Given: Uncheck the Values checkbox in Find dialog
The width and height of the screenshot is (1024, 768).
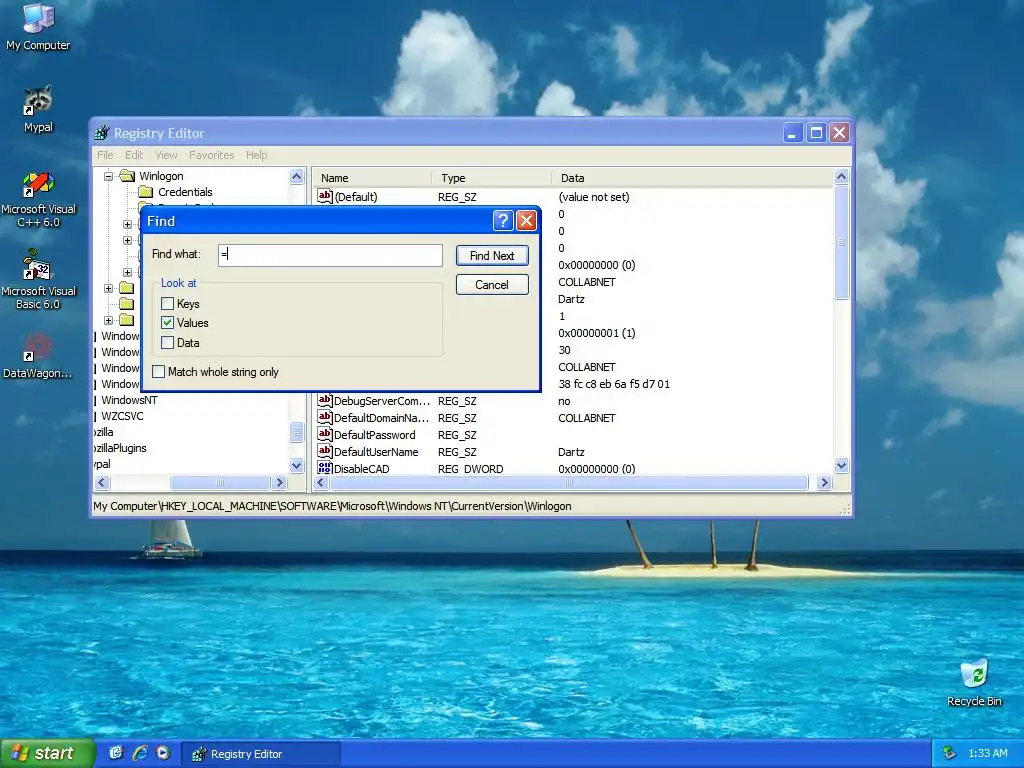Looking at the screenshot, I should (167, 323).
